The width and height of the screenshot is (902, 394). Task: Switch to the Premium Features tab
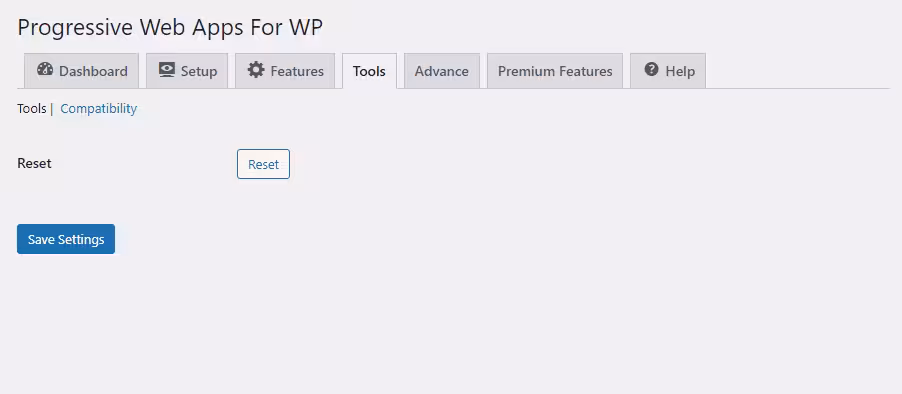[x=555, y=71]
